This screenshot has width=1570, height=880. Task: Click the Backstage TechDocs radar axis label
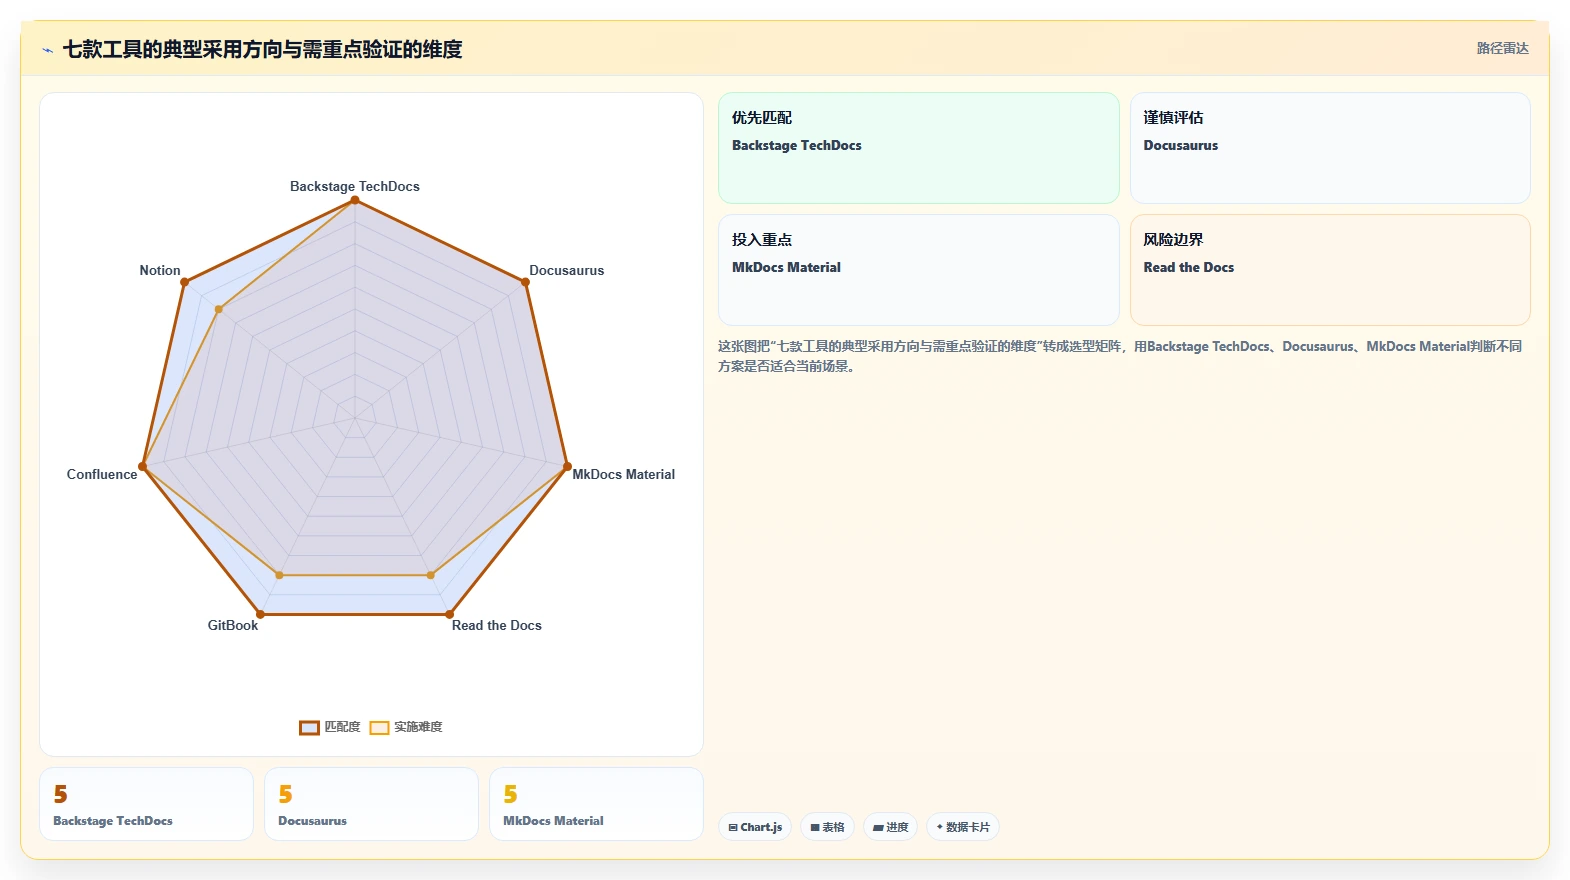[x=355, y=186]
